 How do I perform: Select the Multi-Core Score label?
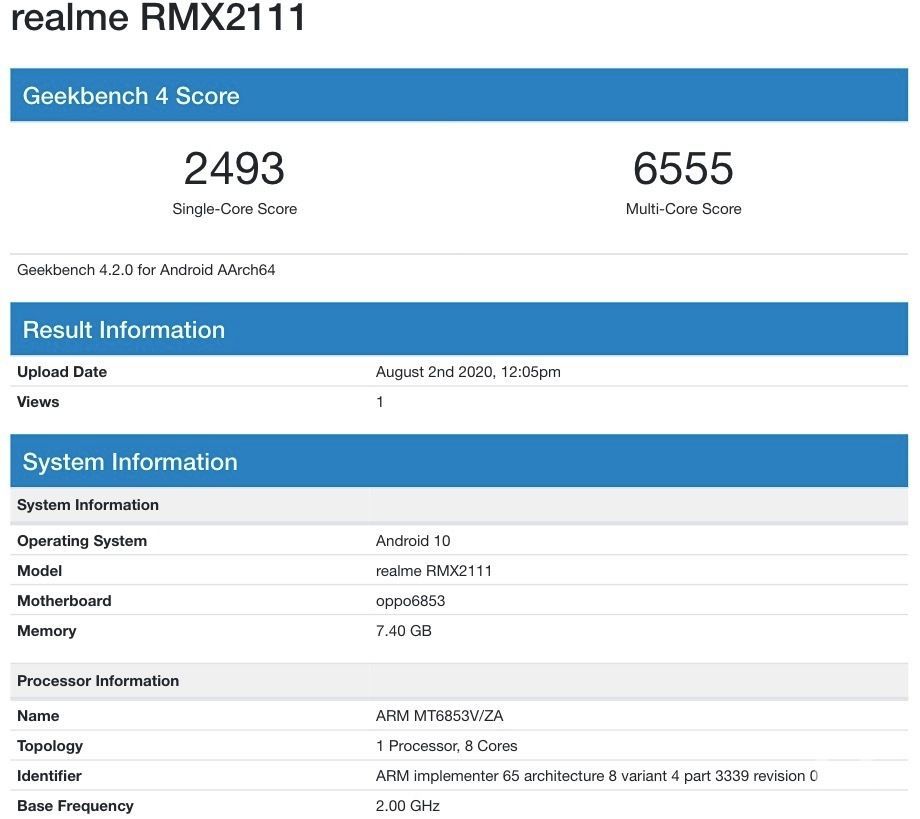pos(683,209)
